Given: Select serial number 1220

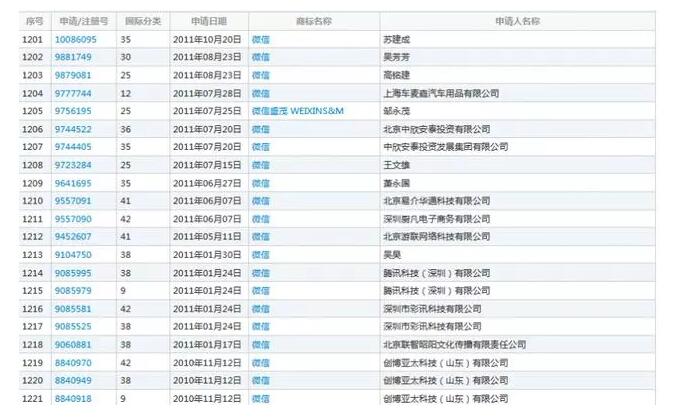Looking at the screenshot, I should (33, 380).
